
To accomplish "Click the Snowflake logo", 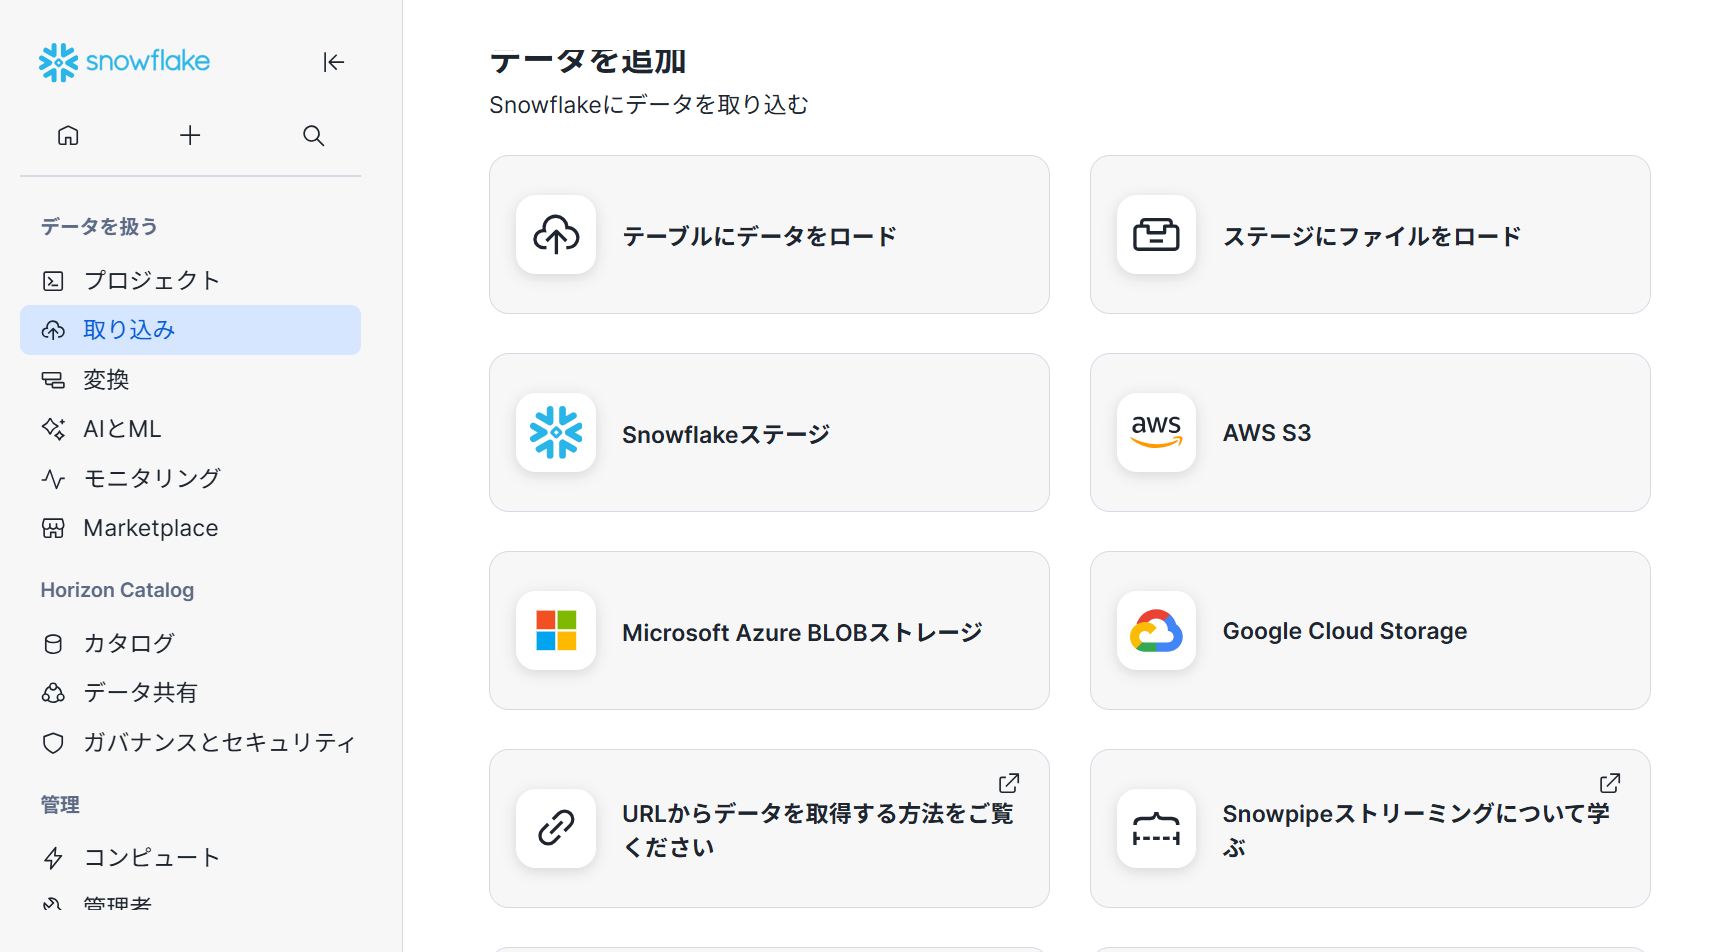I will tap(124, 62).
